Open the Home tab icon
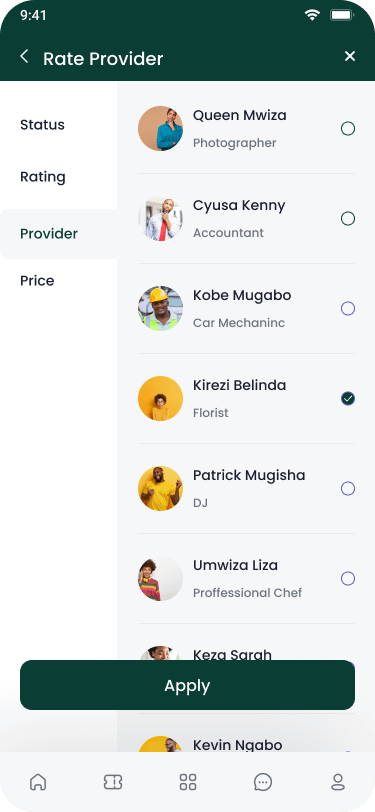The image size is (375, 812). [38, 782]
